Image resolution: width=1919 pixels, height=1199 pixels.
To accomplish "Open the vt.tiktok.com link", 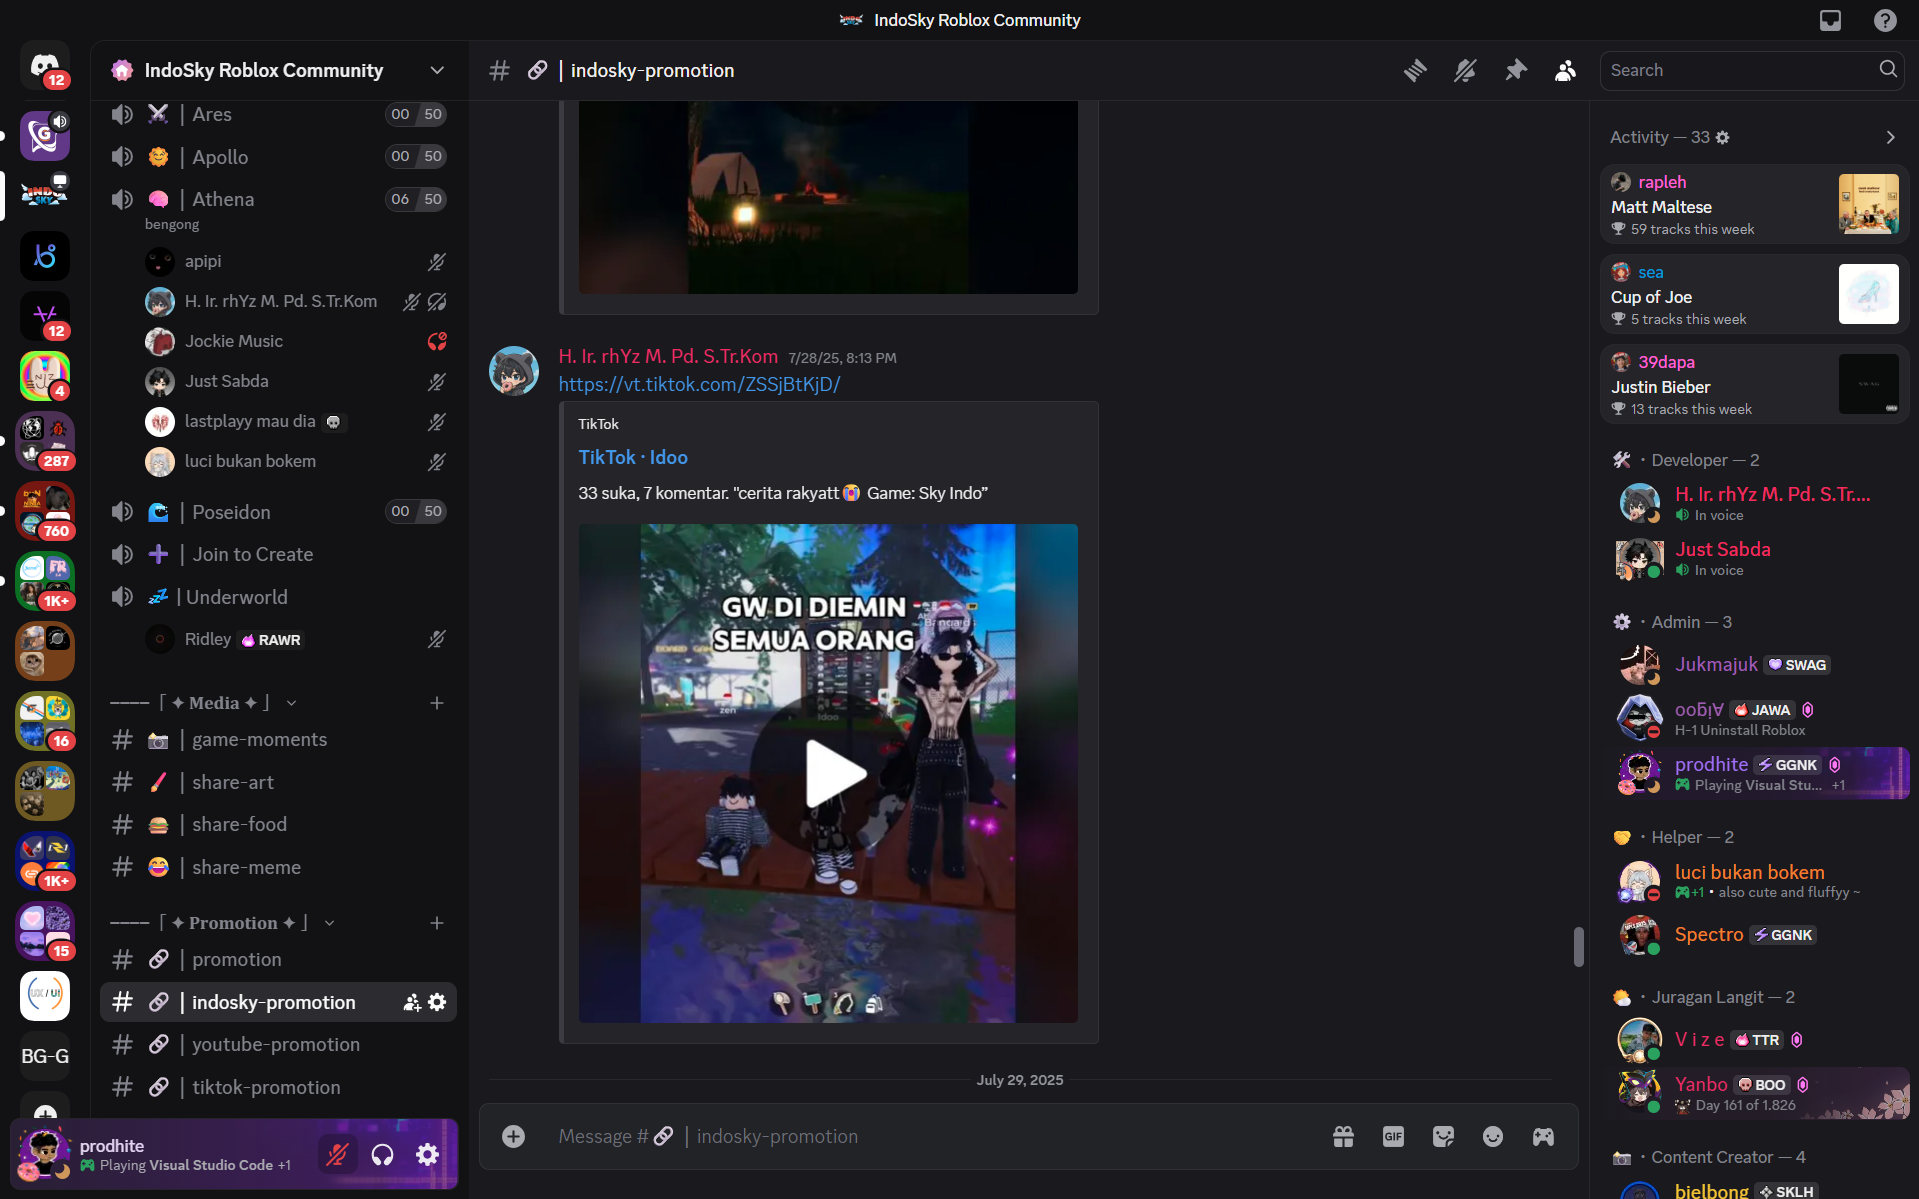I will tap(699, 384).
